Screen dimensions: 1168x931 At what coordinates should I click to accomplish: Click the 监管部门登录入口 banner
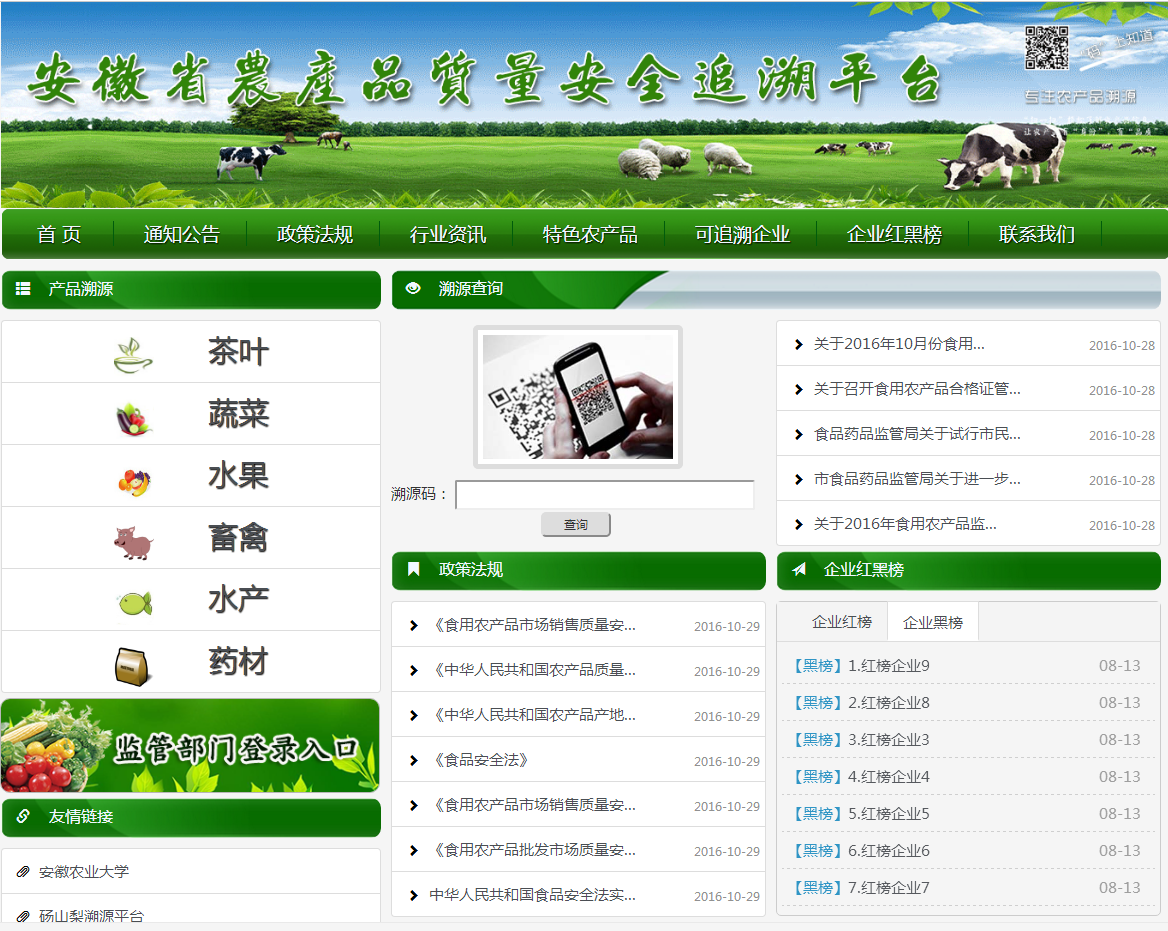tap(190, 746)
